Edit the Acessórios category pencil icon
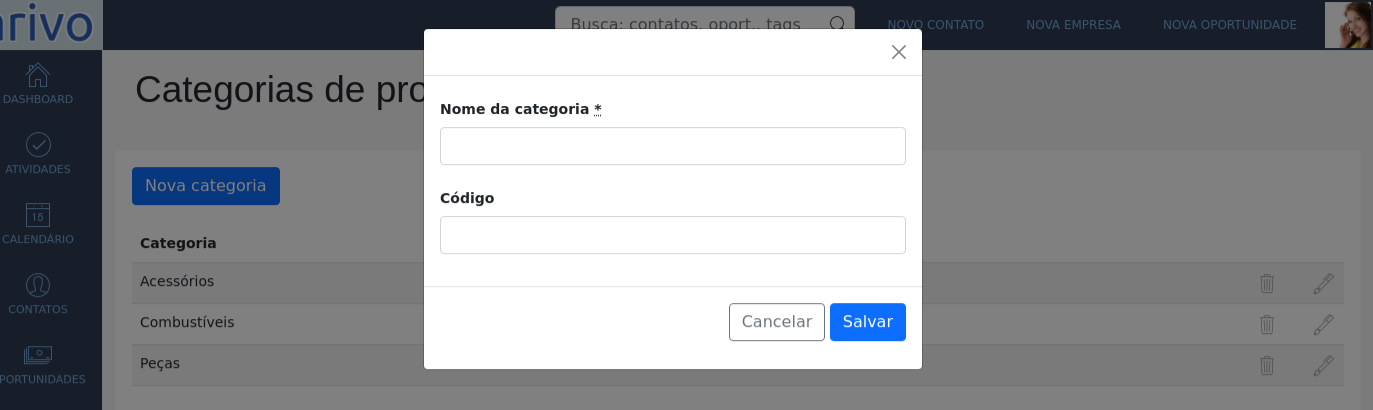This screenshot has width=1373, height=410. [x=1323, y=283]
